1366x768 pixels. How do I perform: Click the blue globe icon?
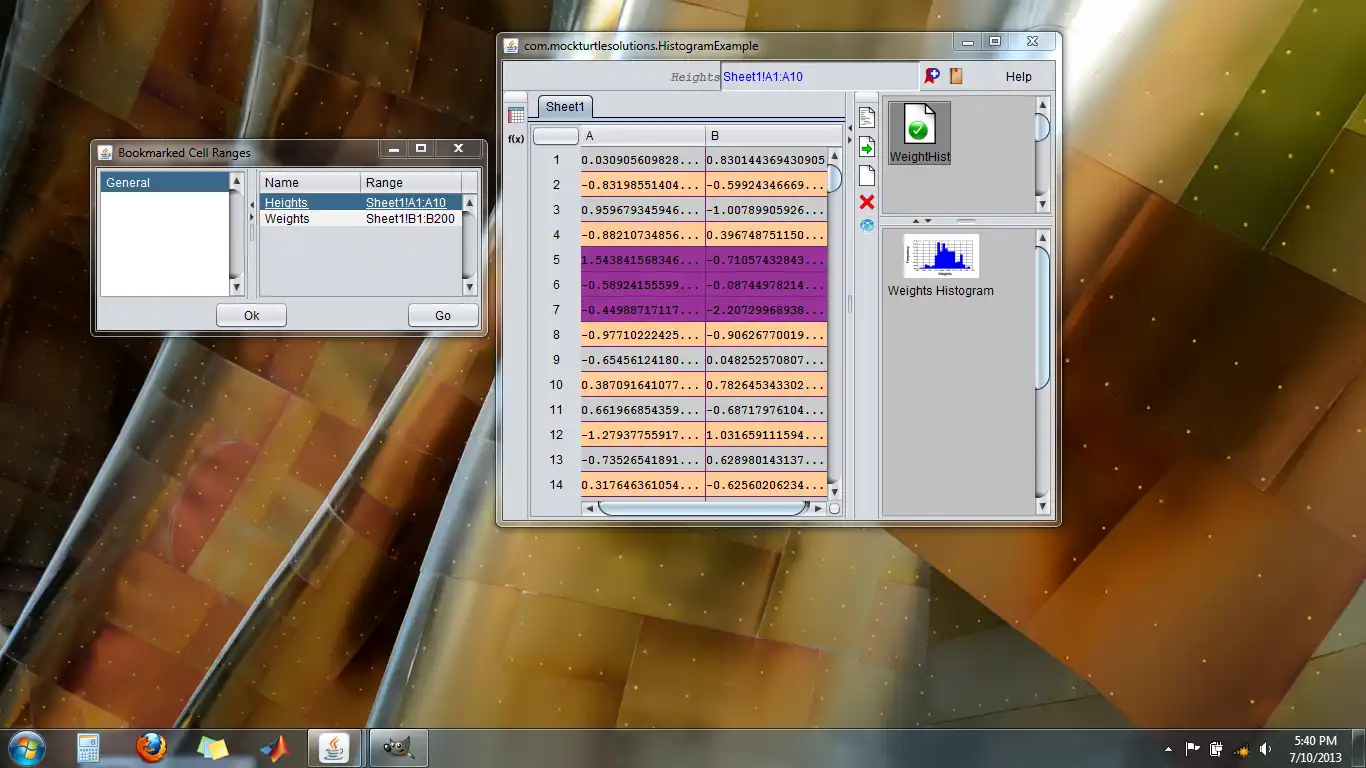click(867, 226)
